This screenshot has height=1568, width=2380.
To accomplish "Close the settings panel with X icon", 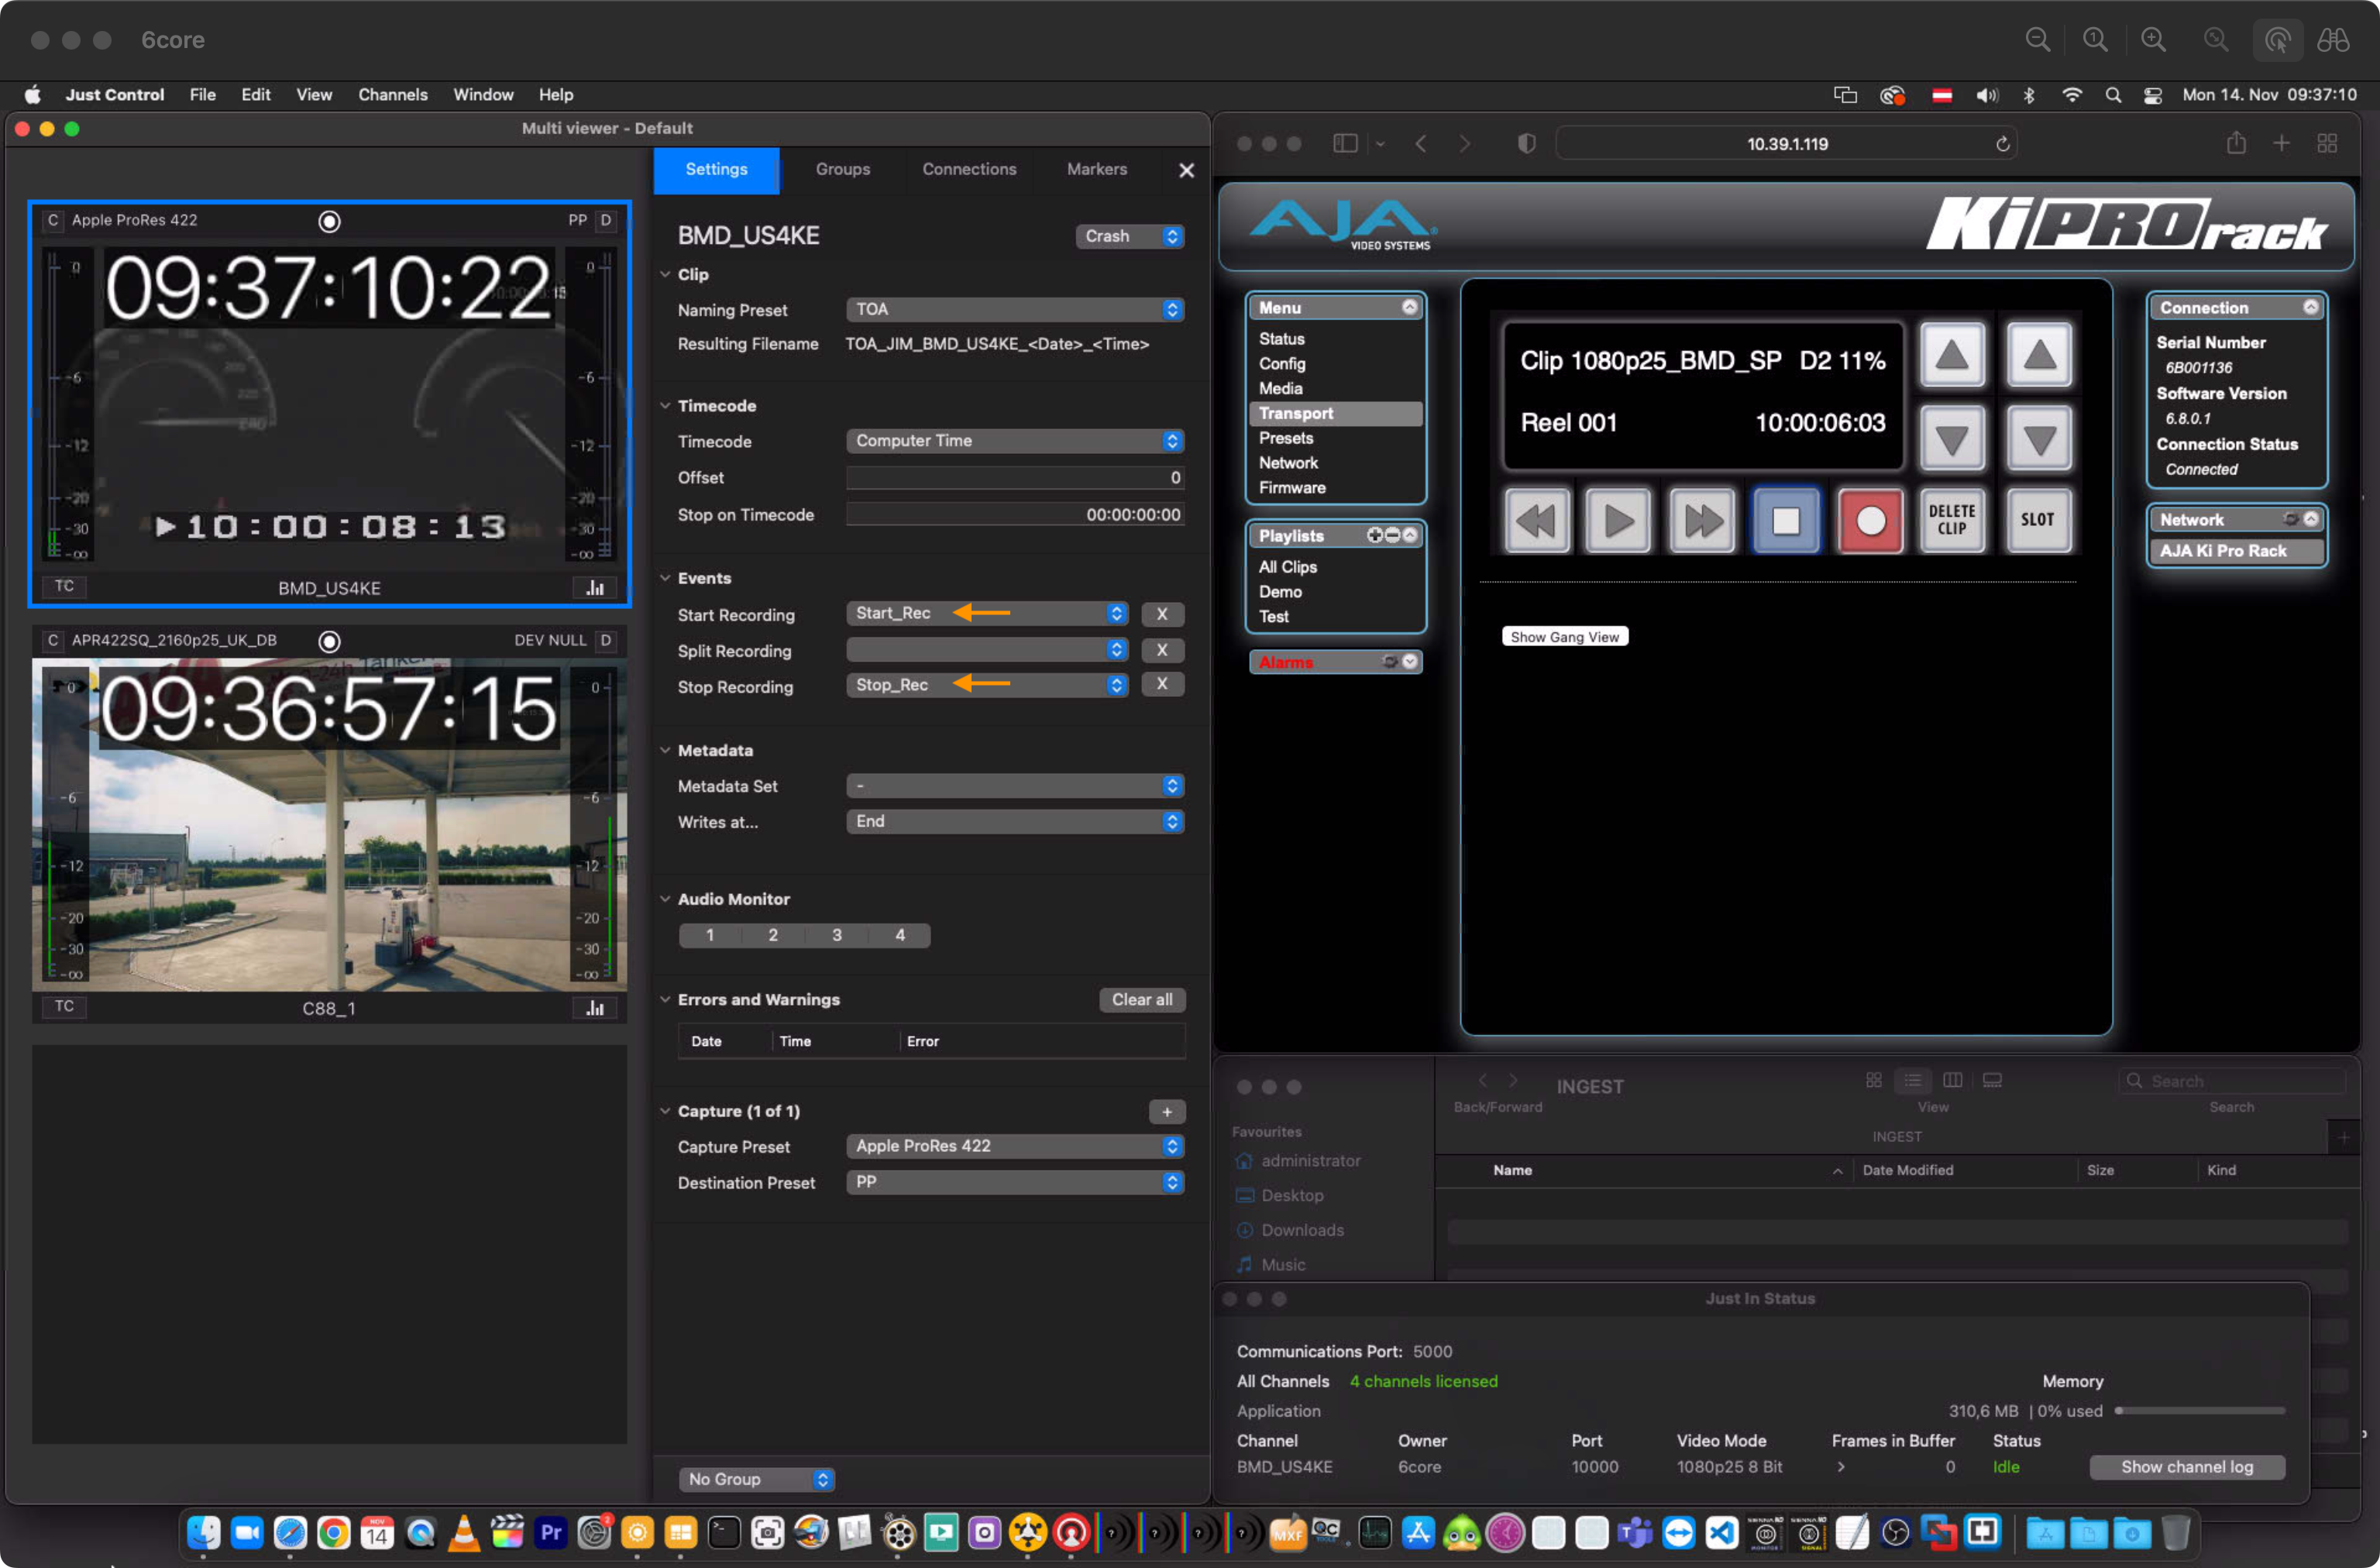I will click(x=1187, y=170).
